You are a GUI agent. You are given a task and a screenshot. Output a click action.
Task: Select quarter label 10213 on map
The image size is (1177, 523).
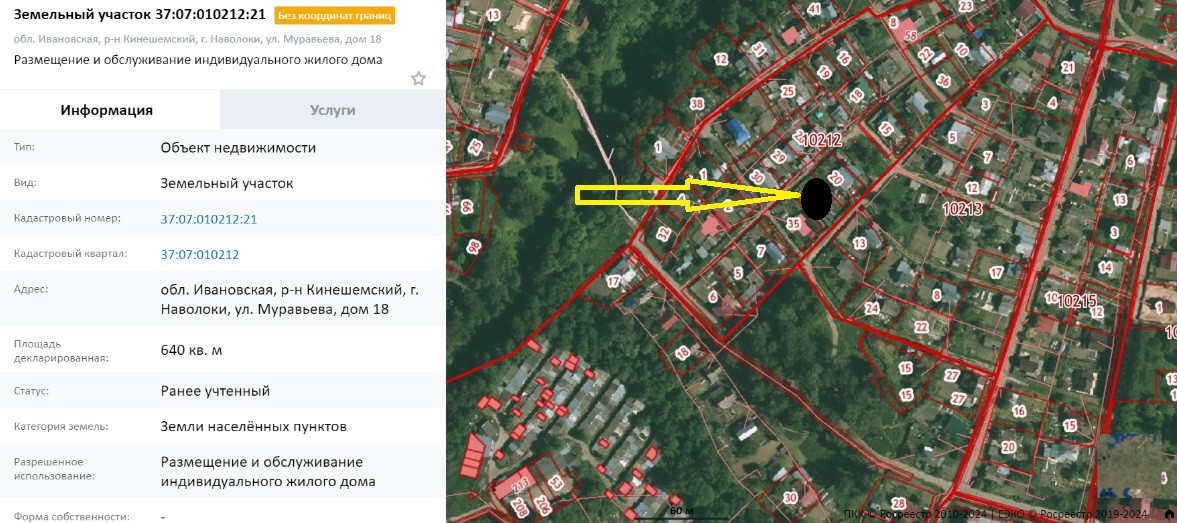coord(963,209)
